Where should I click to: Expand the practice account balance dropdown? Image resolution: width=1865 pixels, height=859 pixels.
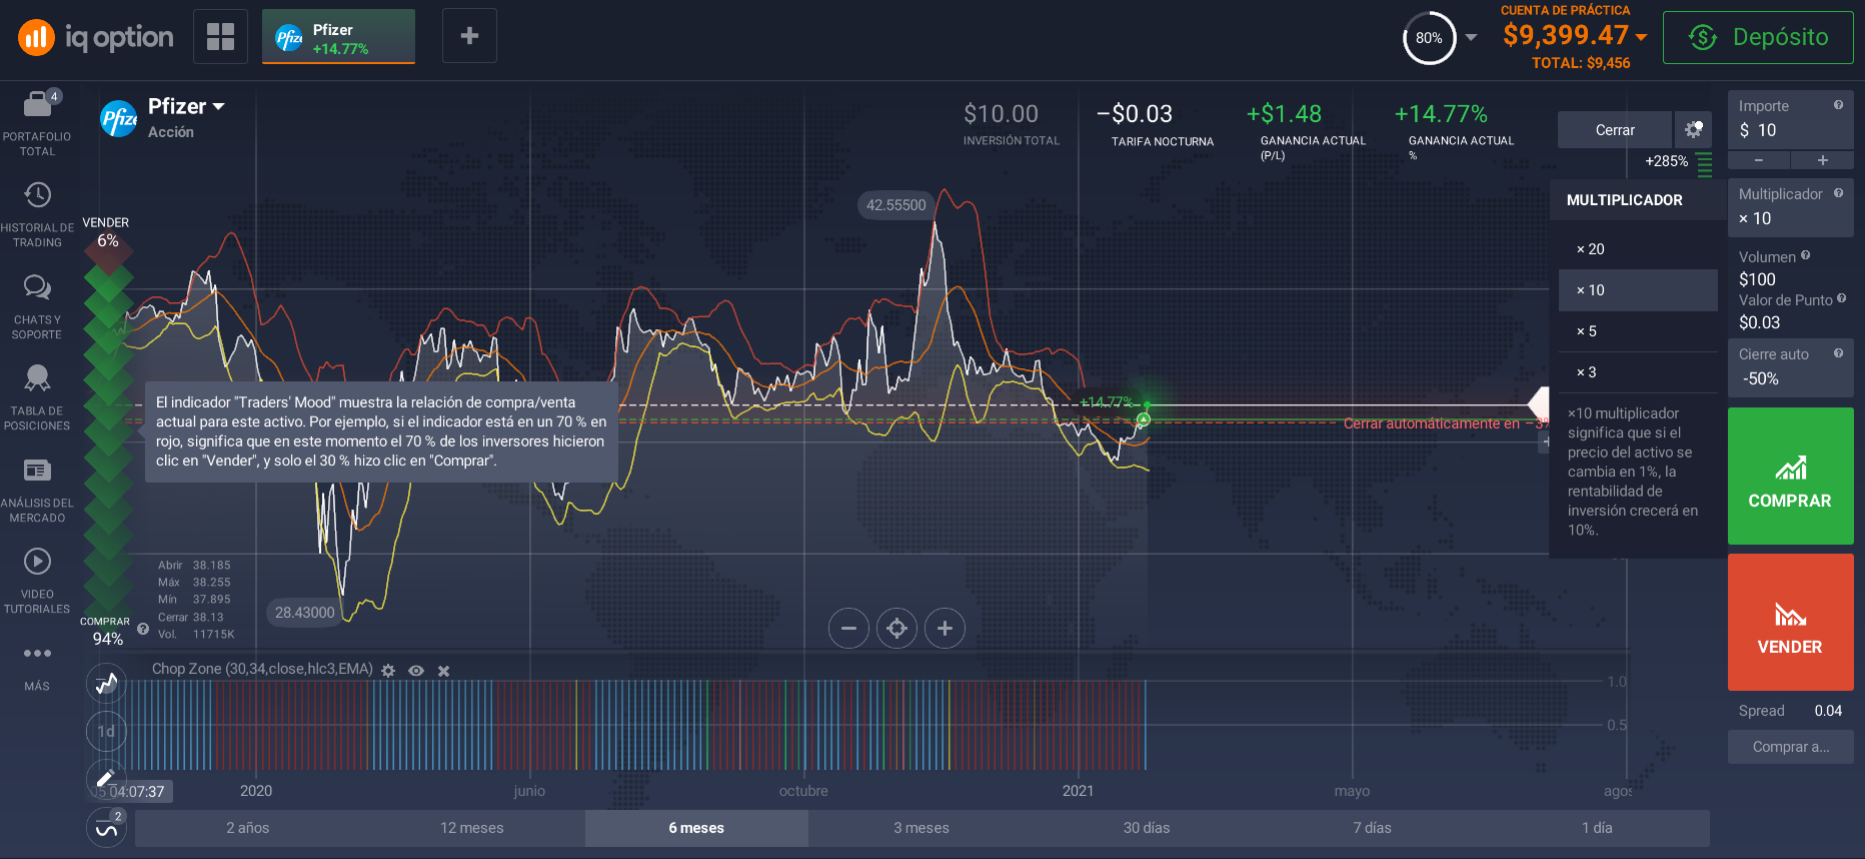point(1641,37)
